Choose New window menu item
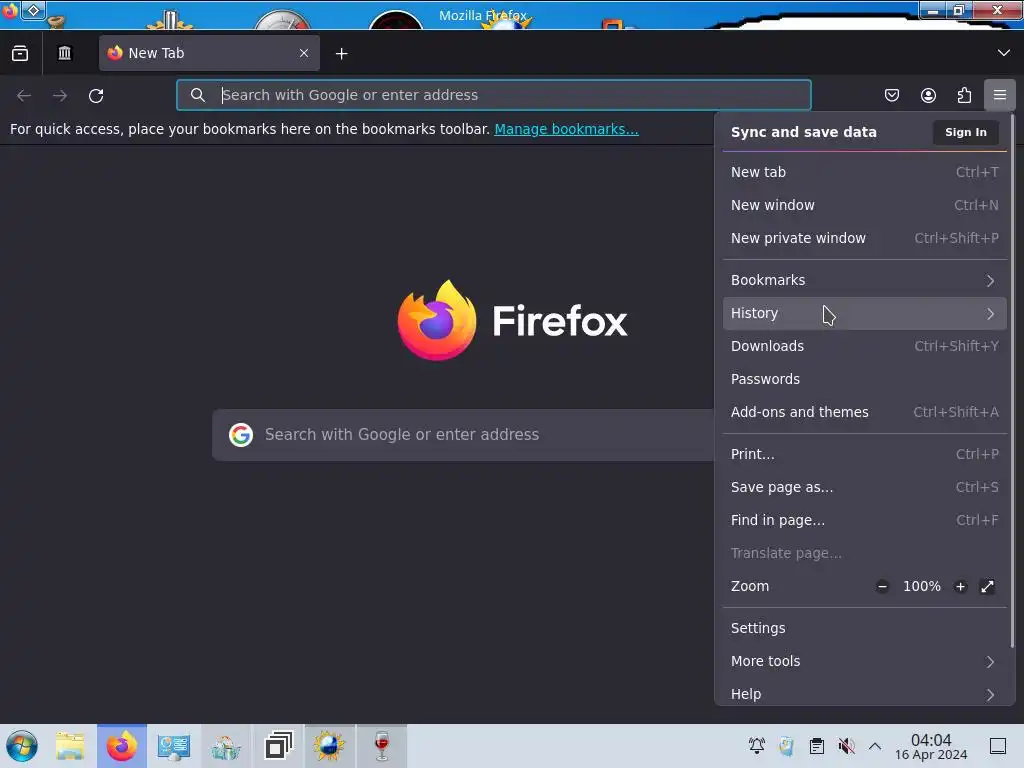Image resolution: width=1024 pixels, height=768 pixels. (x=865, y=205)
